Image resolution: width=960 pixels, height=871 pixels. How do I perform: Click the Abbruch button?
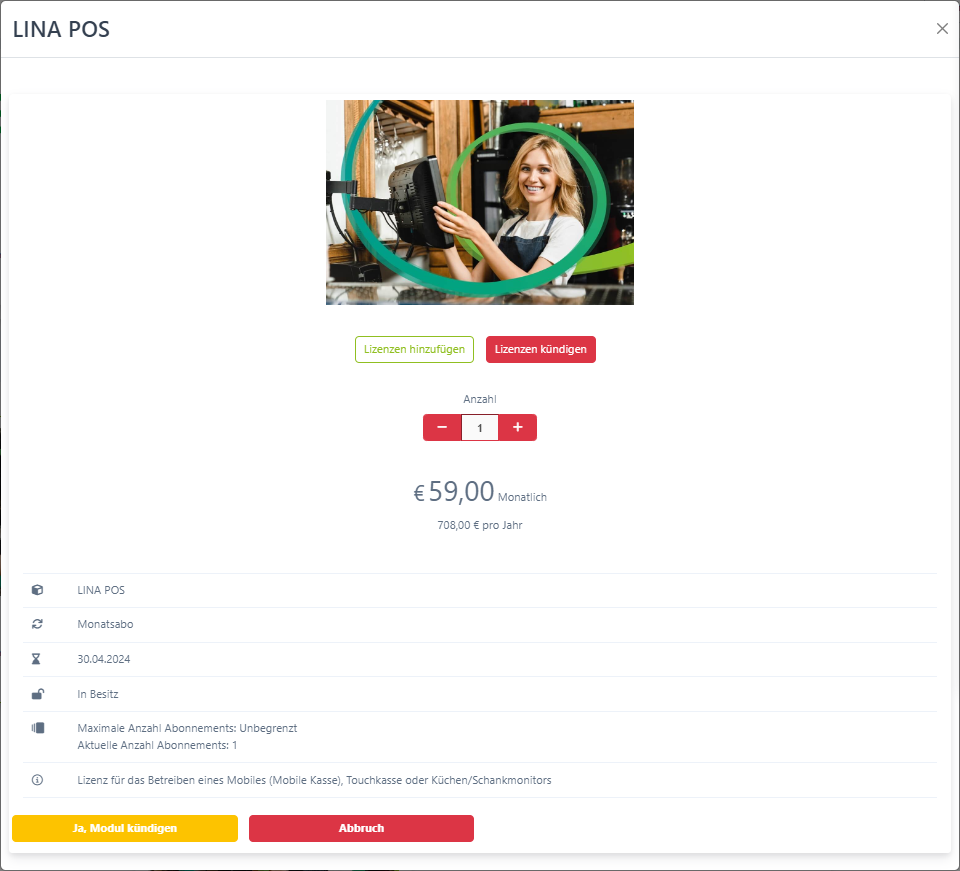361,828
